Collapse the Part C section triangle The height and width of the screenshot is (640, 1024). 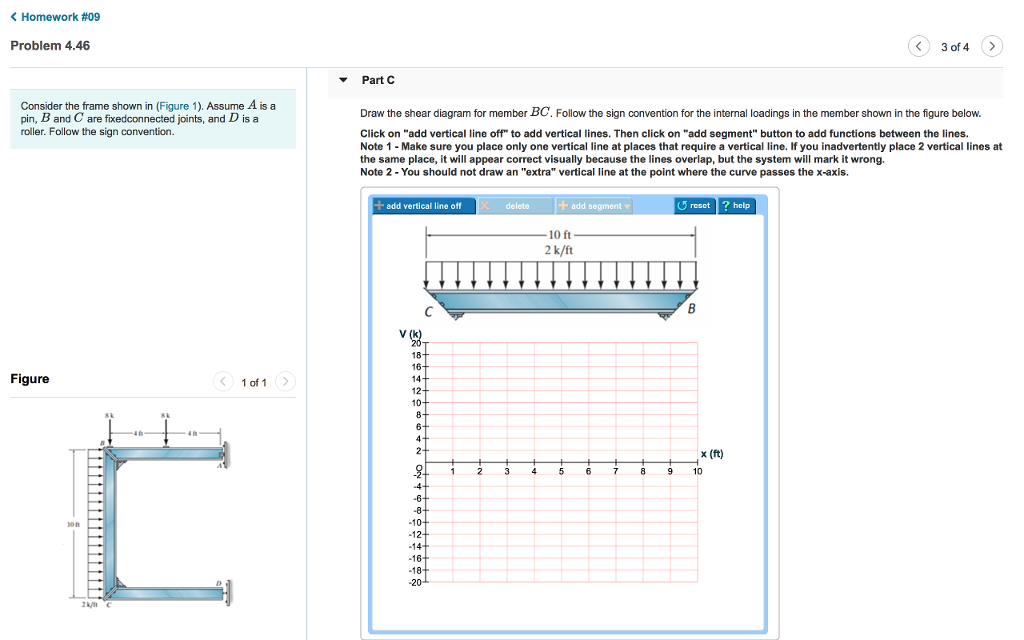[343, 79]
